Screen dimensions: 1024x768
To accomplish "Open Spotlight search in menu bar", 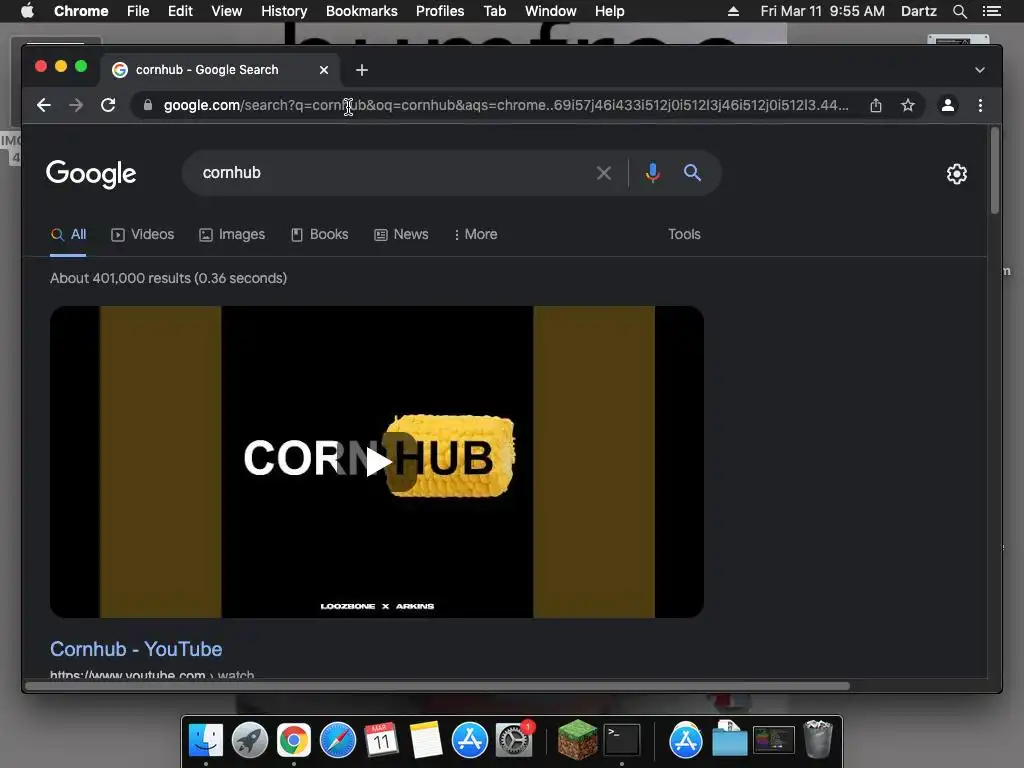I will coord(959,11).
